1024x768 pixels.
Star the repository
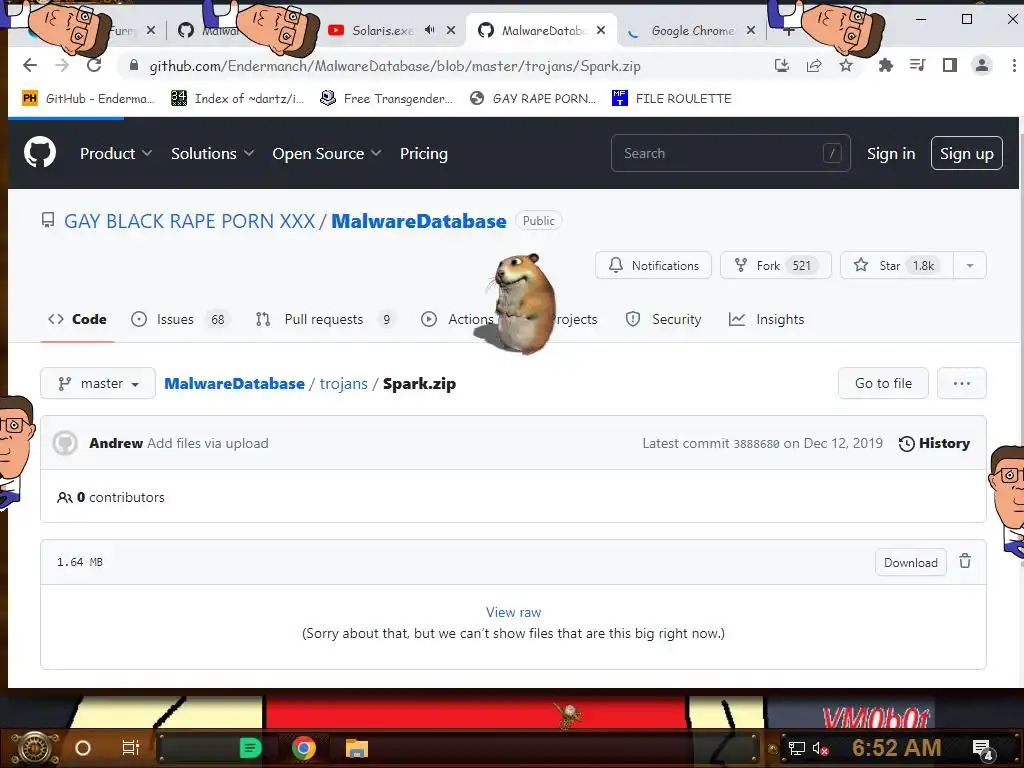click(x=897, y=265)
